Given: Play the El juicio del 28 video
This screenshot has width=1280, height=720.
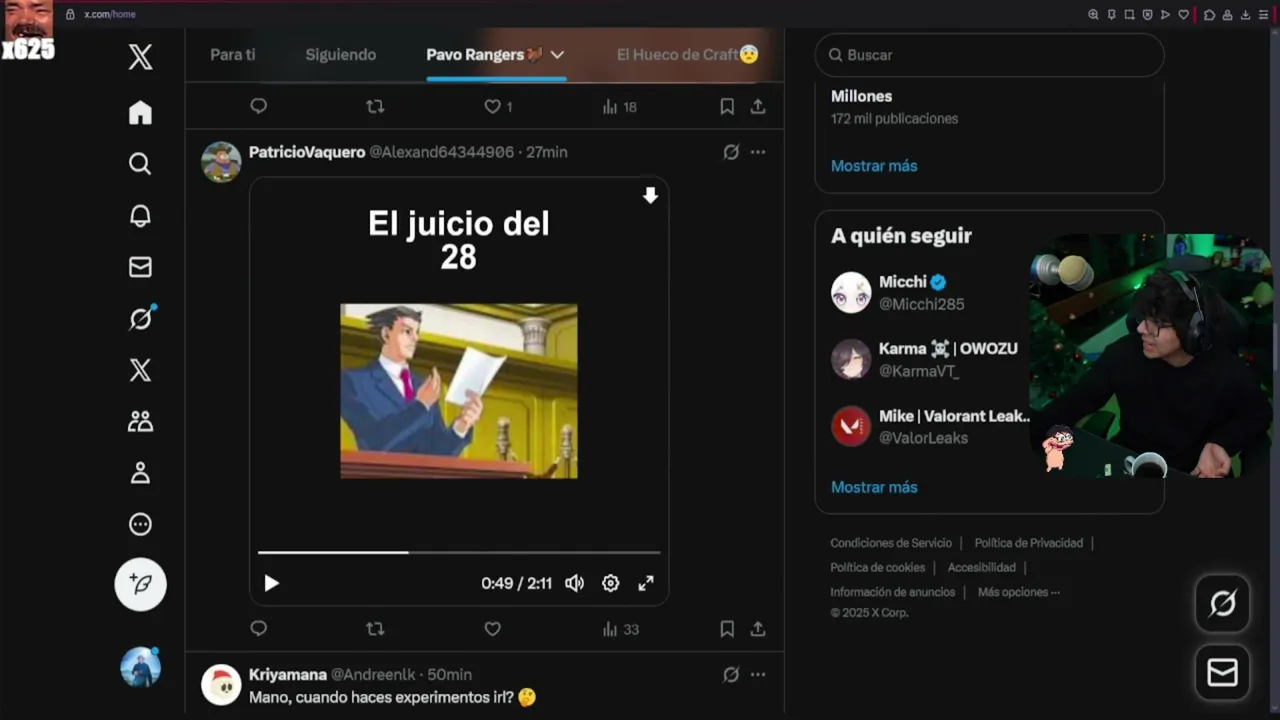Looking at the screenshot, I should click(x=271, y=583).
